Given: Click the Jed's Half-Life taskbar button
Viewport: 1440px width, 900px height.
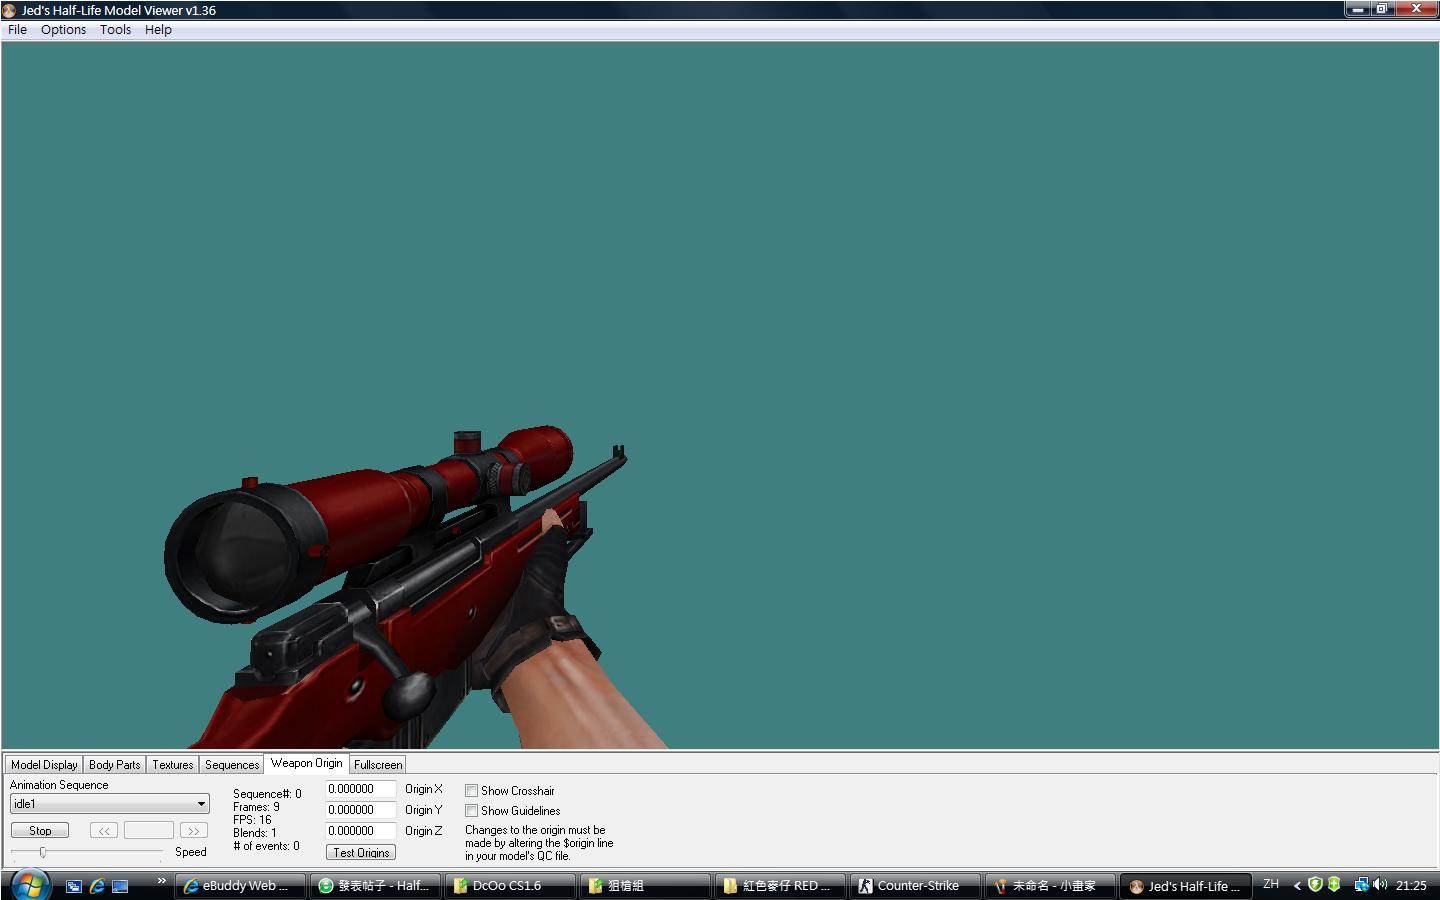Looking at the screenshot, I should coord(1186,886).
